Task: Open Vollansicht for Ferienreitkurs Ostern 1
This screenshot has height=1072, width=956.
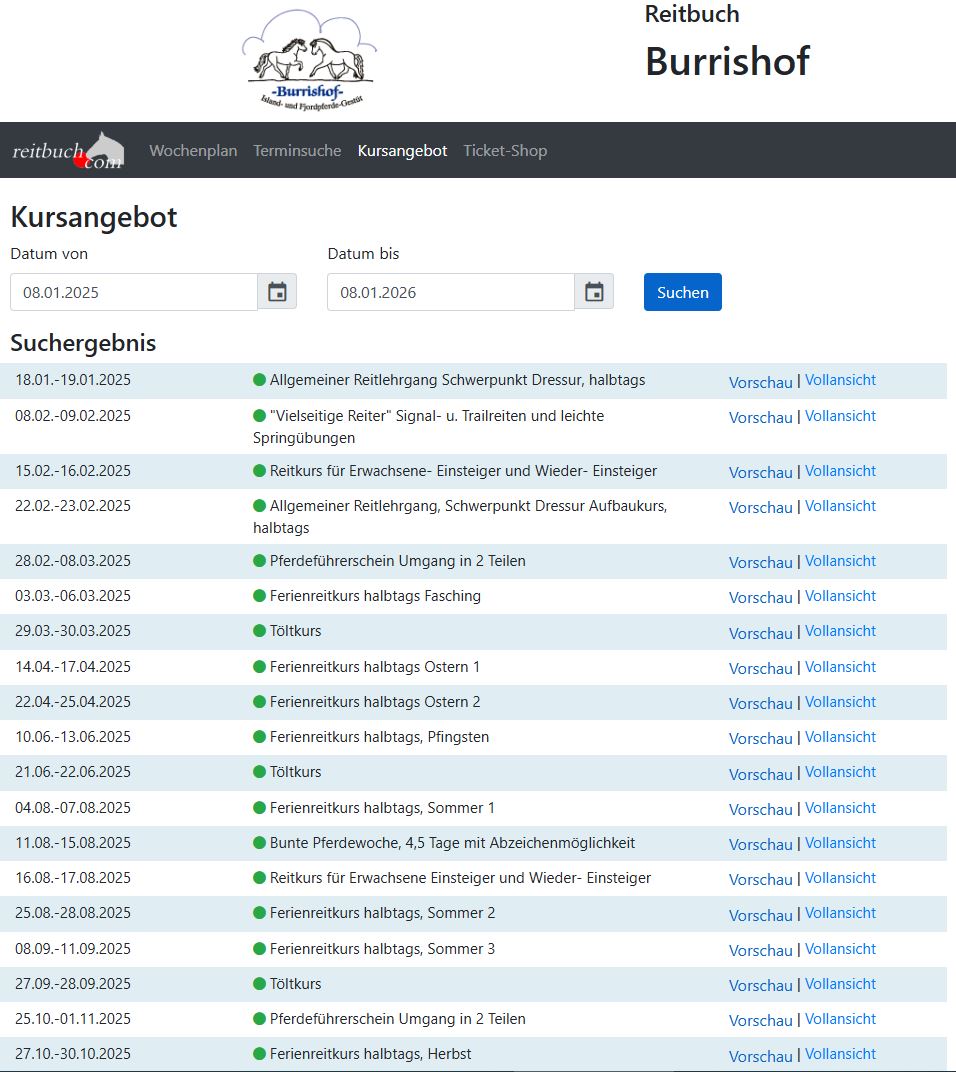Action: click(840, 667)
